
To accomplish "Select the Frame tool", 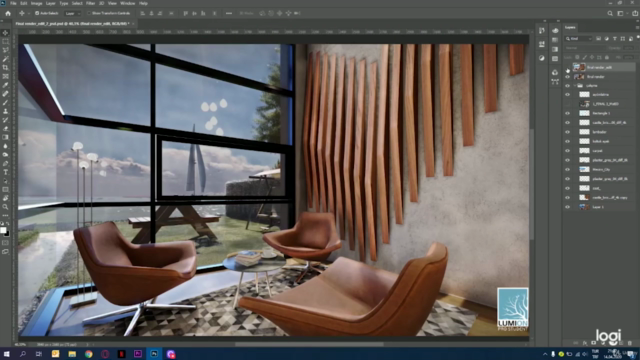I will (x=5, y=76).
